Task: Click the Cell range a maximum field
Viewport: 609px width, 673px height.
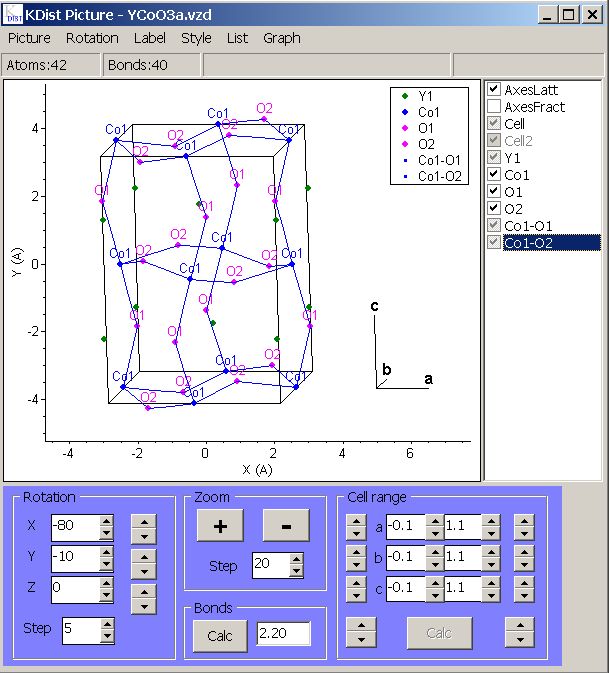Action: 463,527
